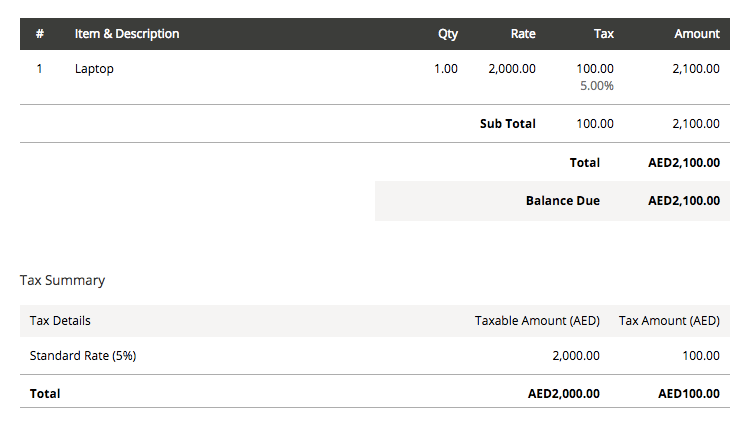Click the 5.00% tax percentage under Laptop
This screenshot has height=427, width=745.
pos(597,86)
